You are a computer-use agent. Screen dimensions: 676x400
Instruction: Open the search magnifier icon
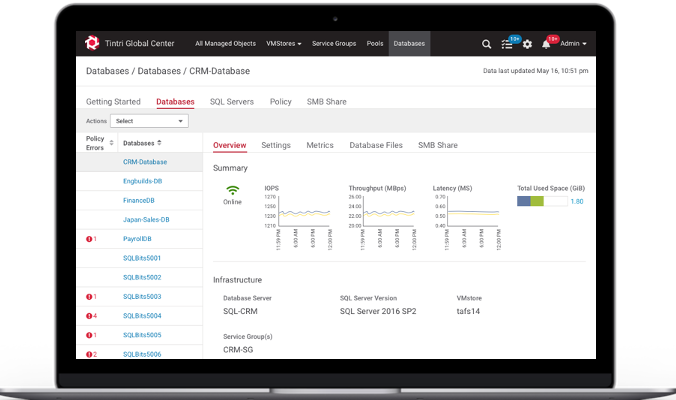click(486, 44)
